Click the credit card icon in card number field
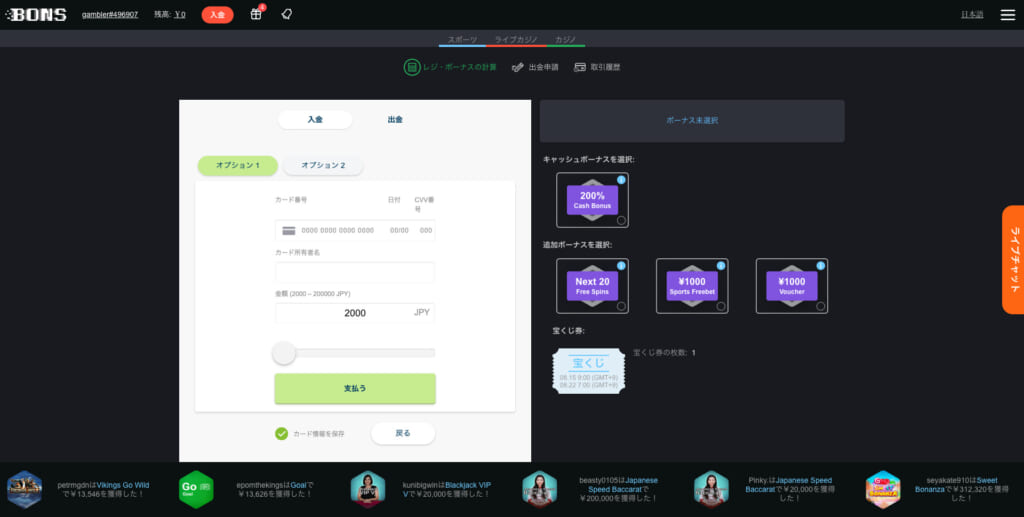Viewport: 1024px width, 517px height. 289,230
